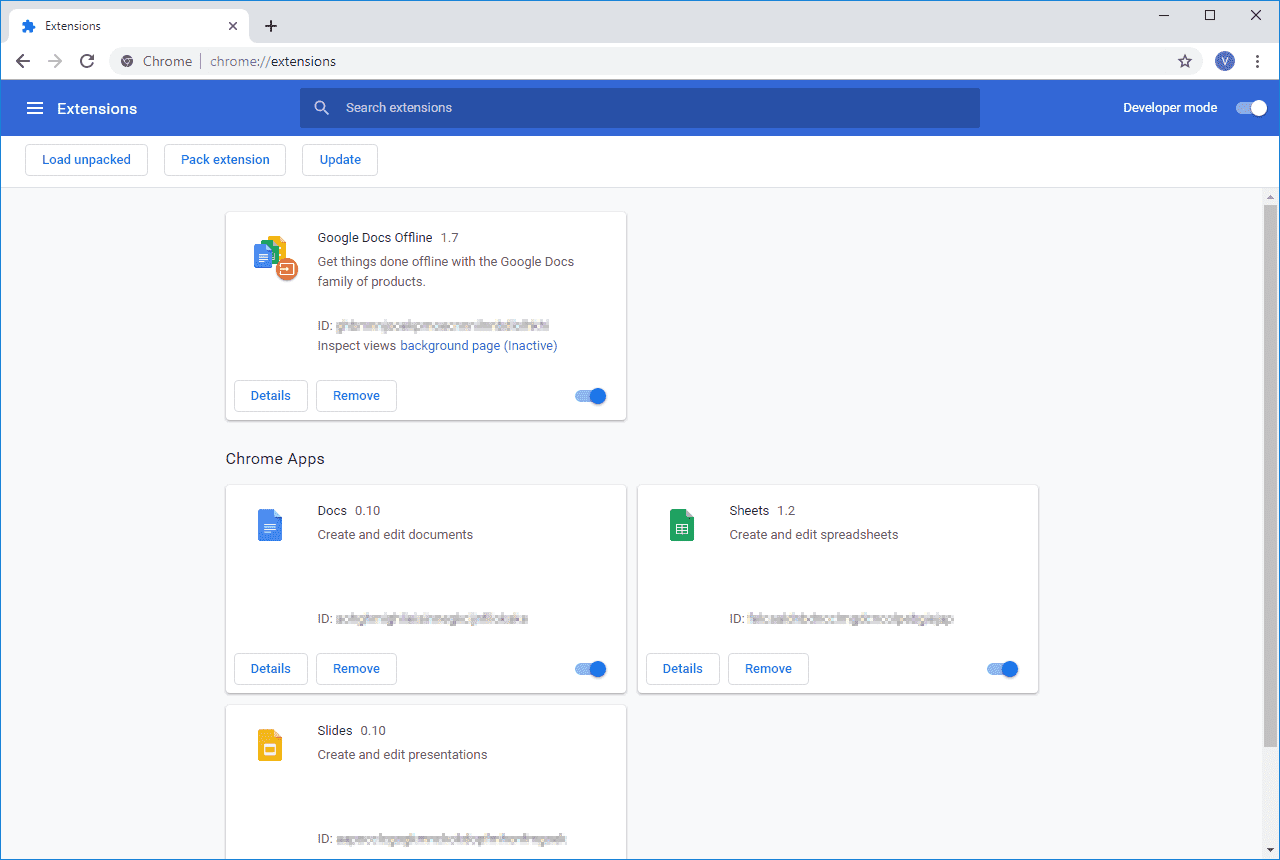Maximize the Chrome window

(1210, 15)
